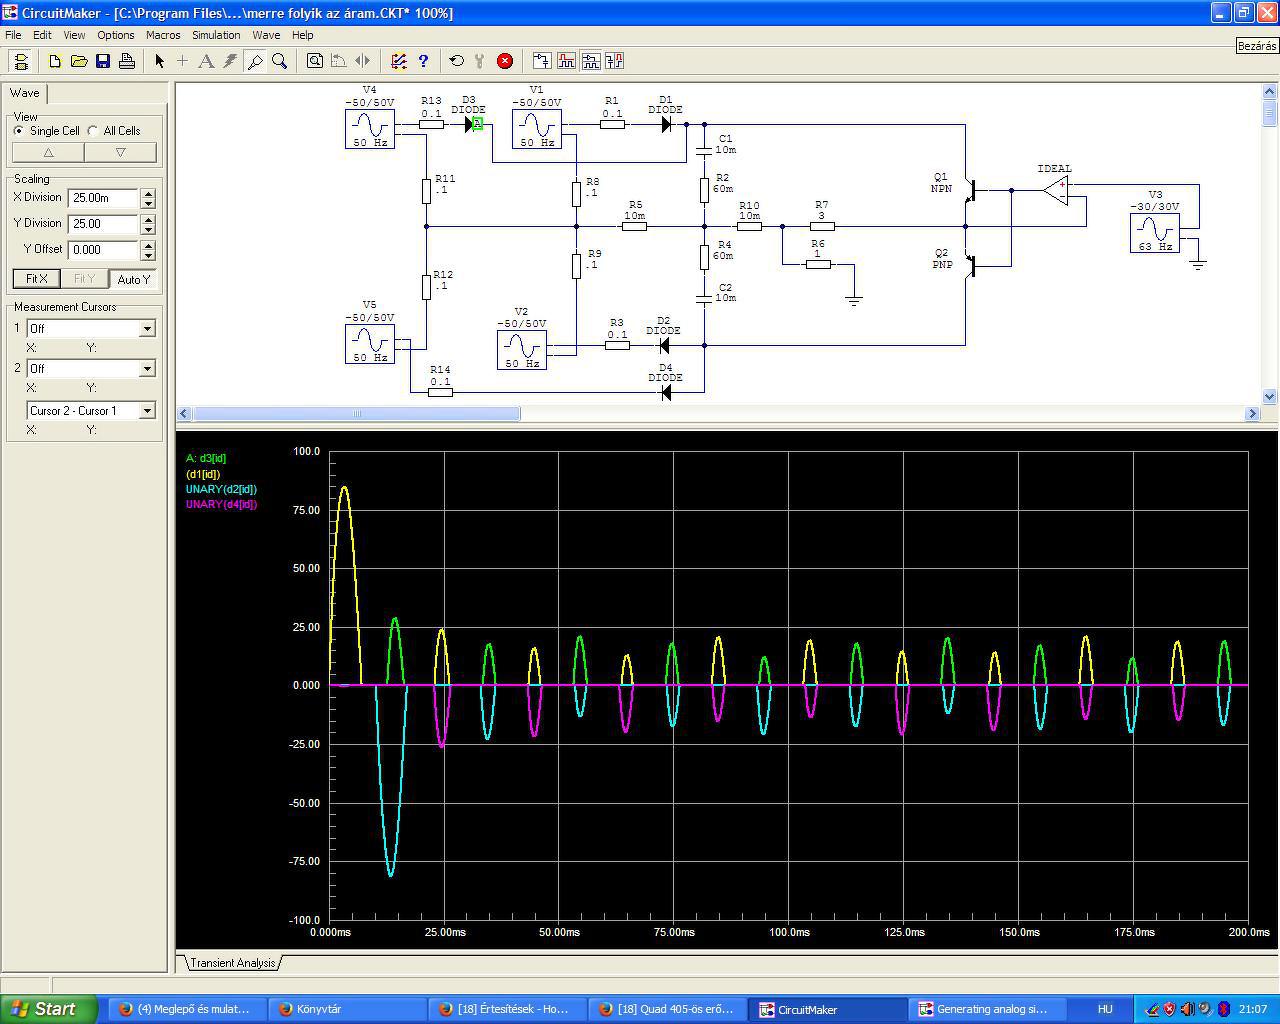Select the arrow pointer tool
Image resolution: width=1280 pixels, height=1024 pixels.
pyautogui.click(x=159, y=61)
